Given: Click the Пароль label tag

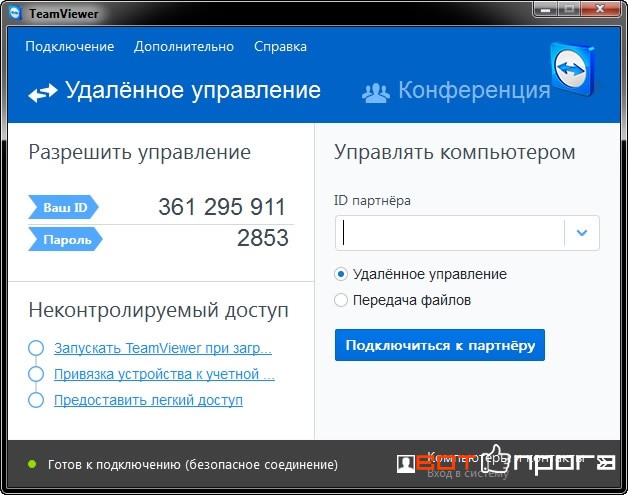Looking at the screenshot, I should [65, 239].
